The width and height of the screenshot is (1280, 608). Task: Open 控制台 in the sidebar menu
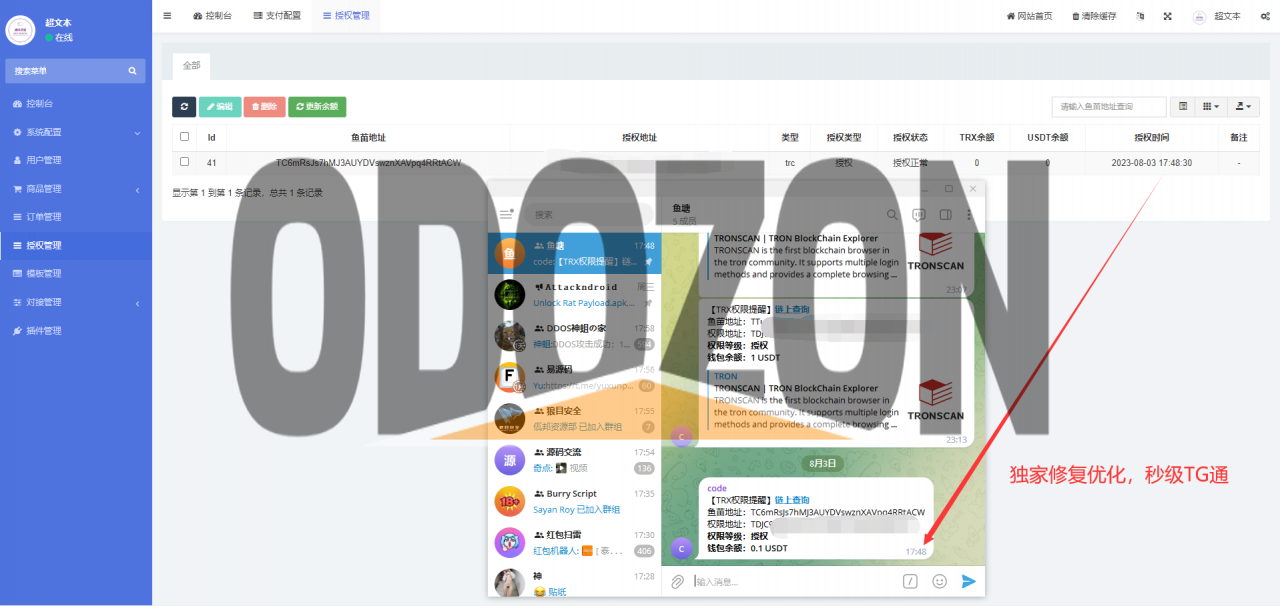76,103
